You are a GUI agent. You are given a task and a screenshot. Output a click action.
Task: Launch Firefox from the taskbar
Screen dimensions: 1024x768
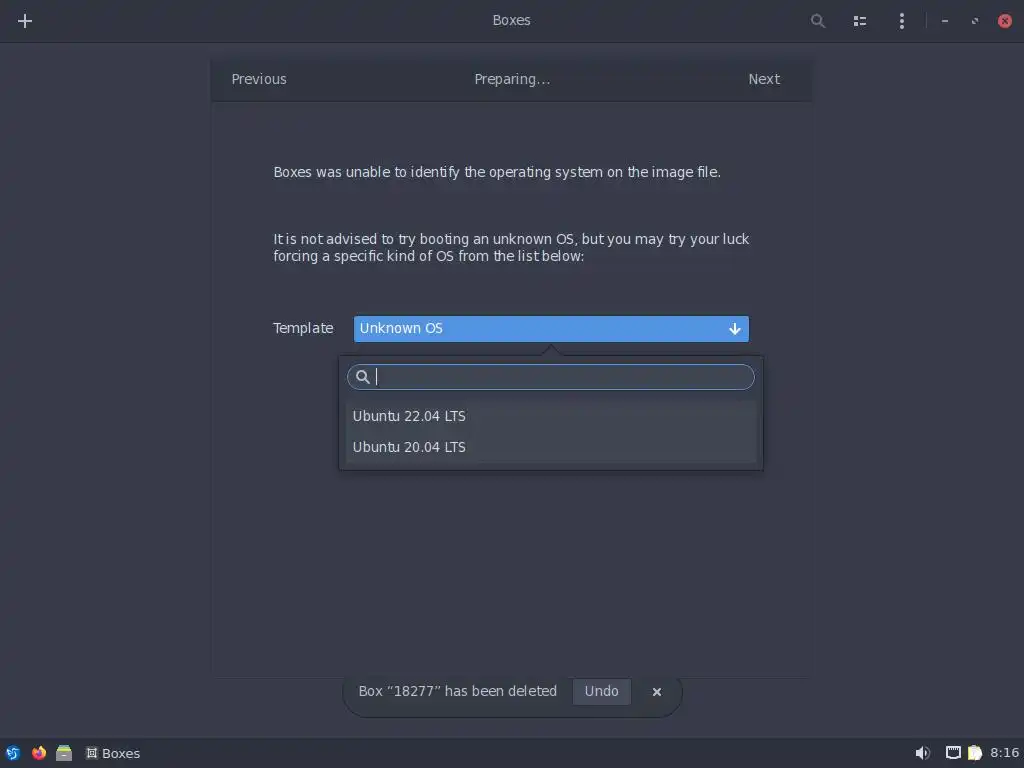click(x=39, y=753)
